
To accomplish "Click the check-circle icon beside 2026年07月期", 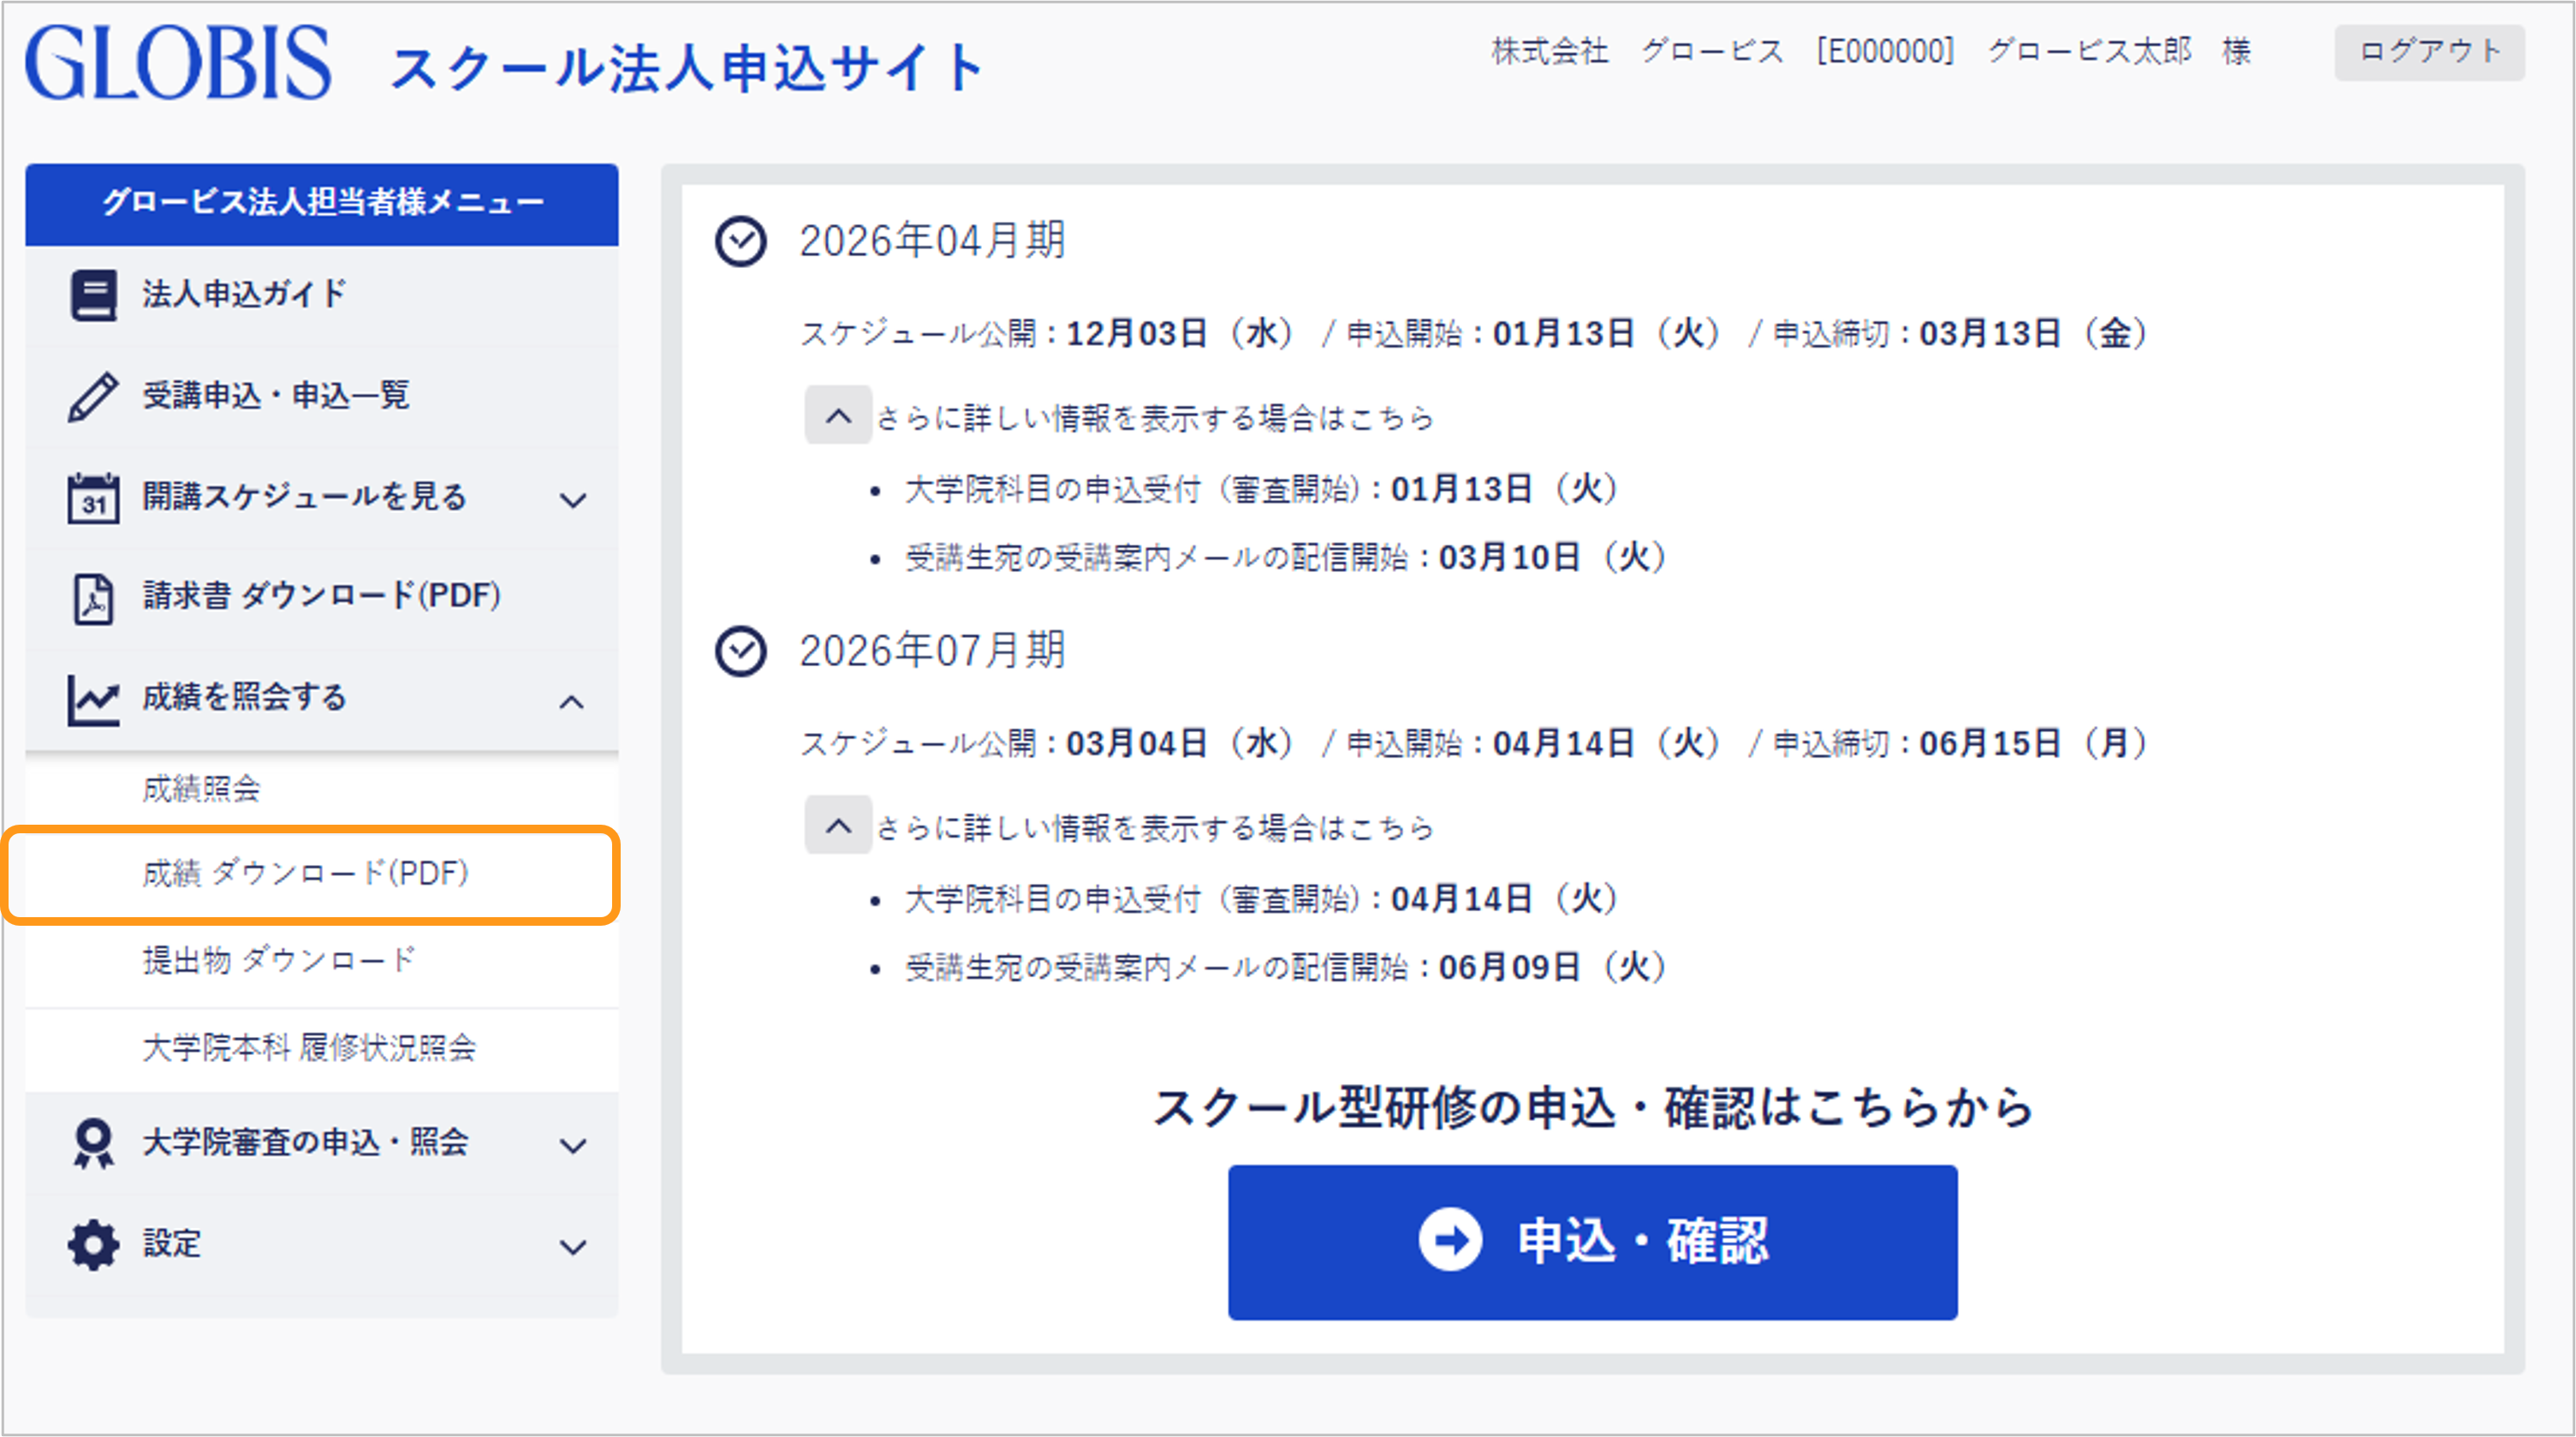I will click(741, 652).
